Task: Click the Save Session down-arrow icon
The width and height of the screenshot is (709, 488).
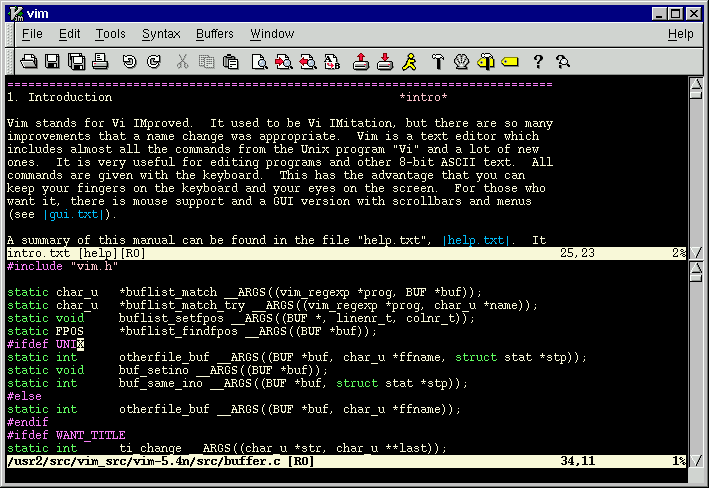Action: 385,62
